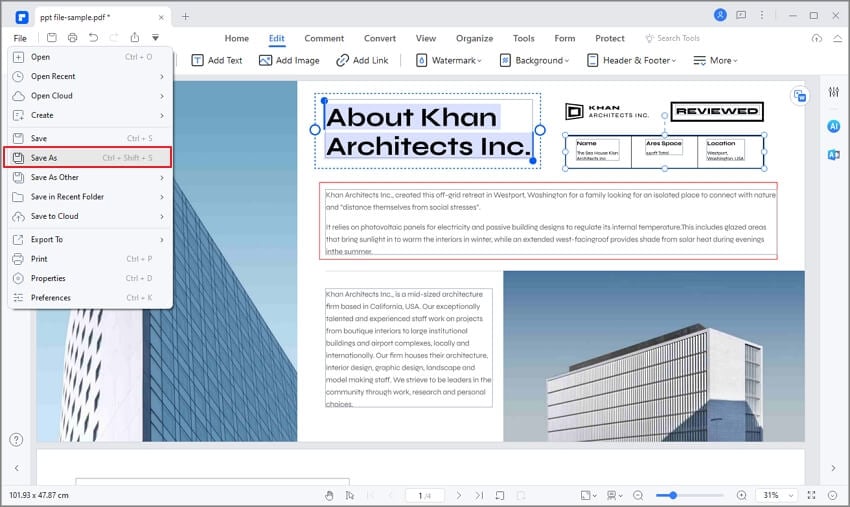Screen dimensions: 850x507
Task: Enter full screen mode
Action: 812,495
